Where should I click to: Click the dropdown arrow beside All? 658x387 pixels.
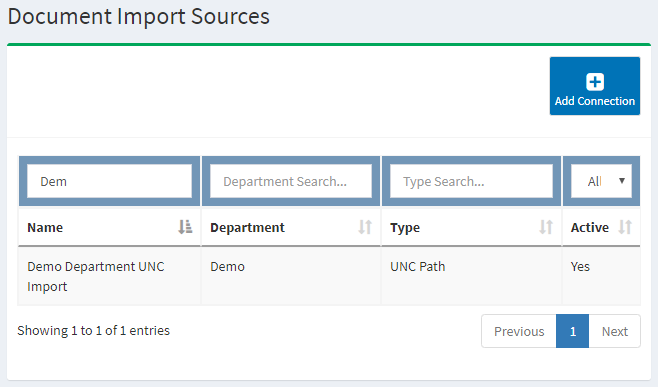click(x=622, y=181)
